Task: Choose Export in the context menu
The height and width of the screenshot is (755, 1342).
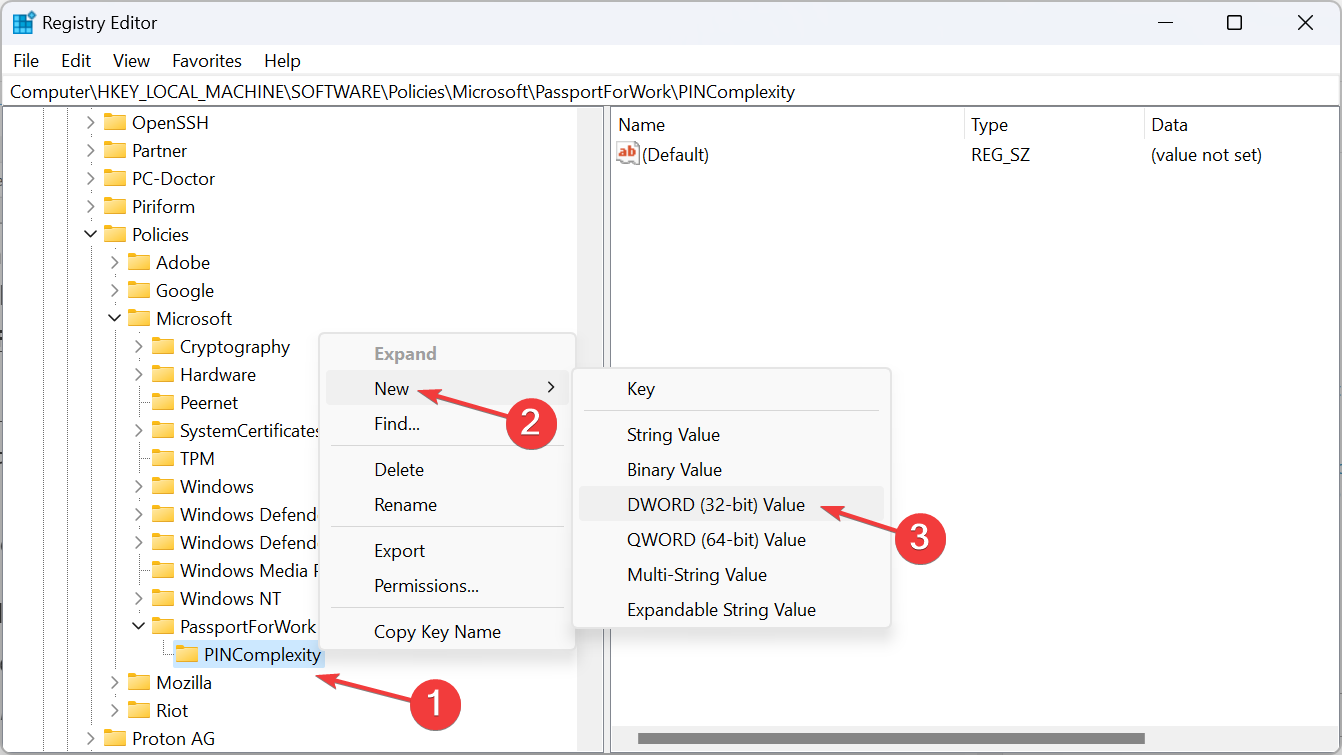Action: tap(447, 551)
